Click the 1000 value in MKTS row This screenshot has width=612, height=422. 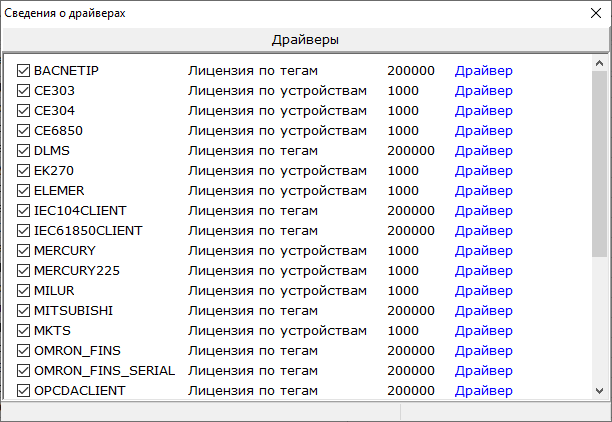pos(403,331)
